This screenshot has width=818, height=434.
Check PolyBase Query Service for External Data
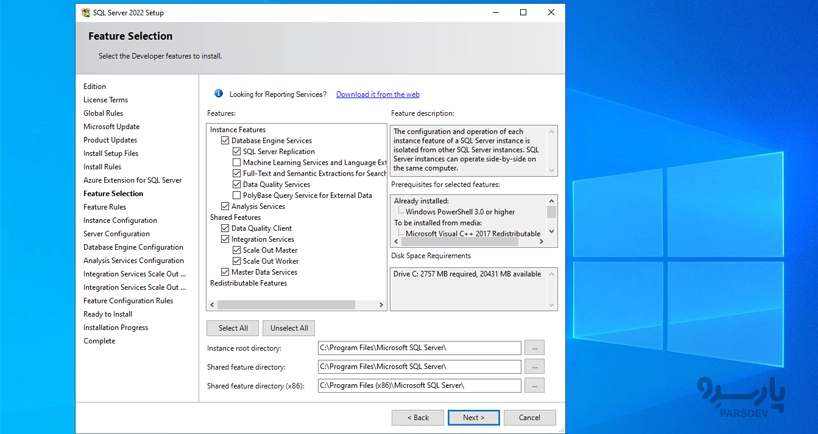[x=237, y=196]
